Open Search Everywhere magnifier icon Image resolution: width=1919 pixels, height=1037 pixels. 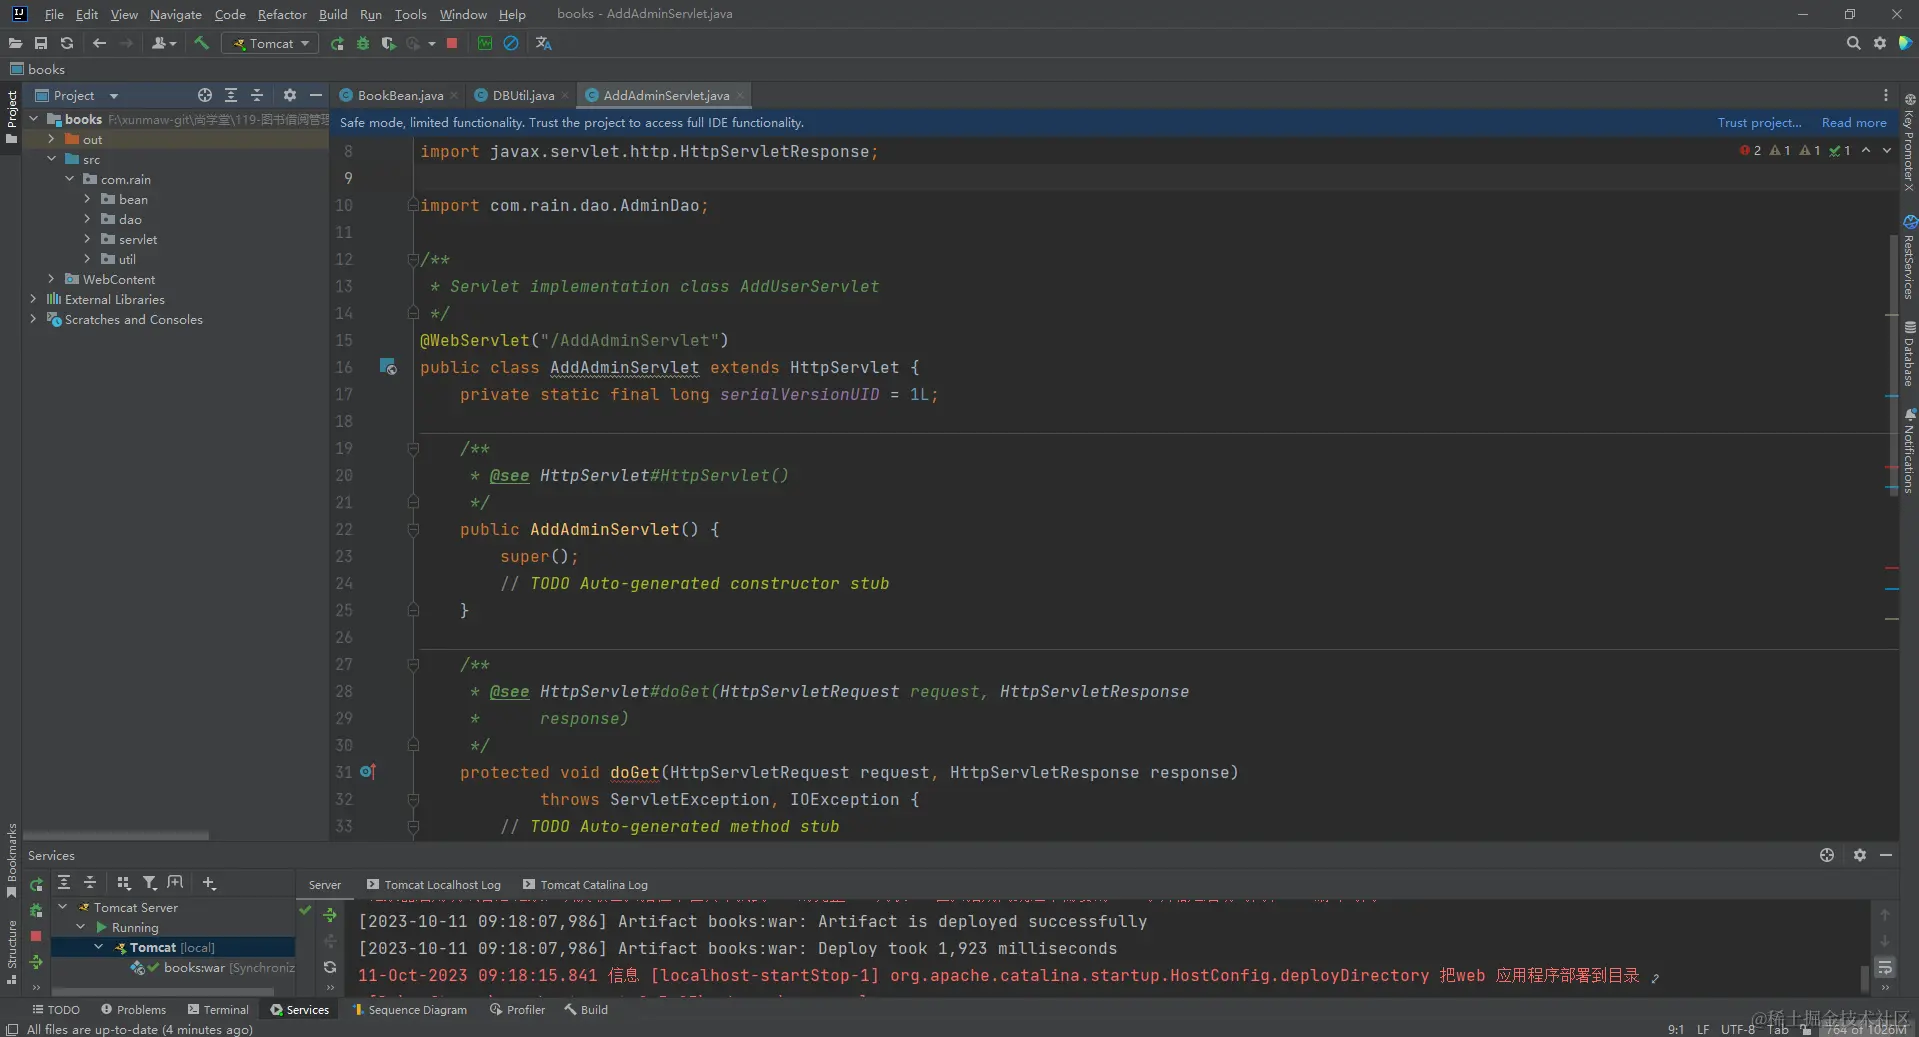[x=1853, y=43]
